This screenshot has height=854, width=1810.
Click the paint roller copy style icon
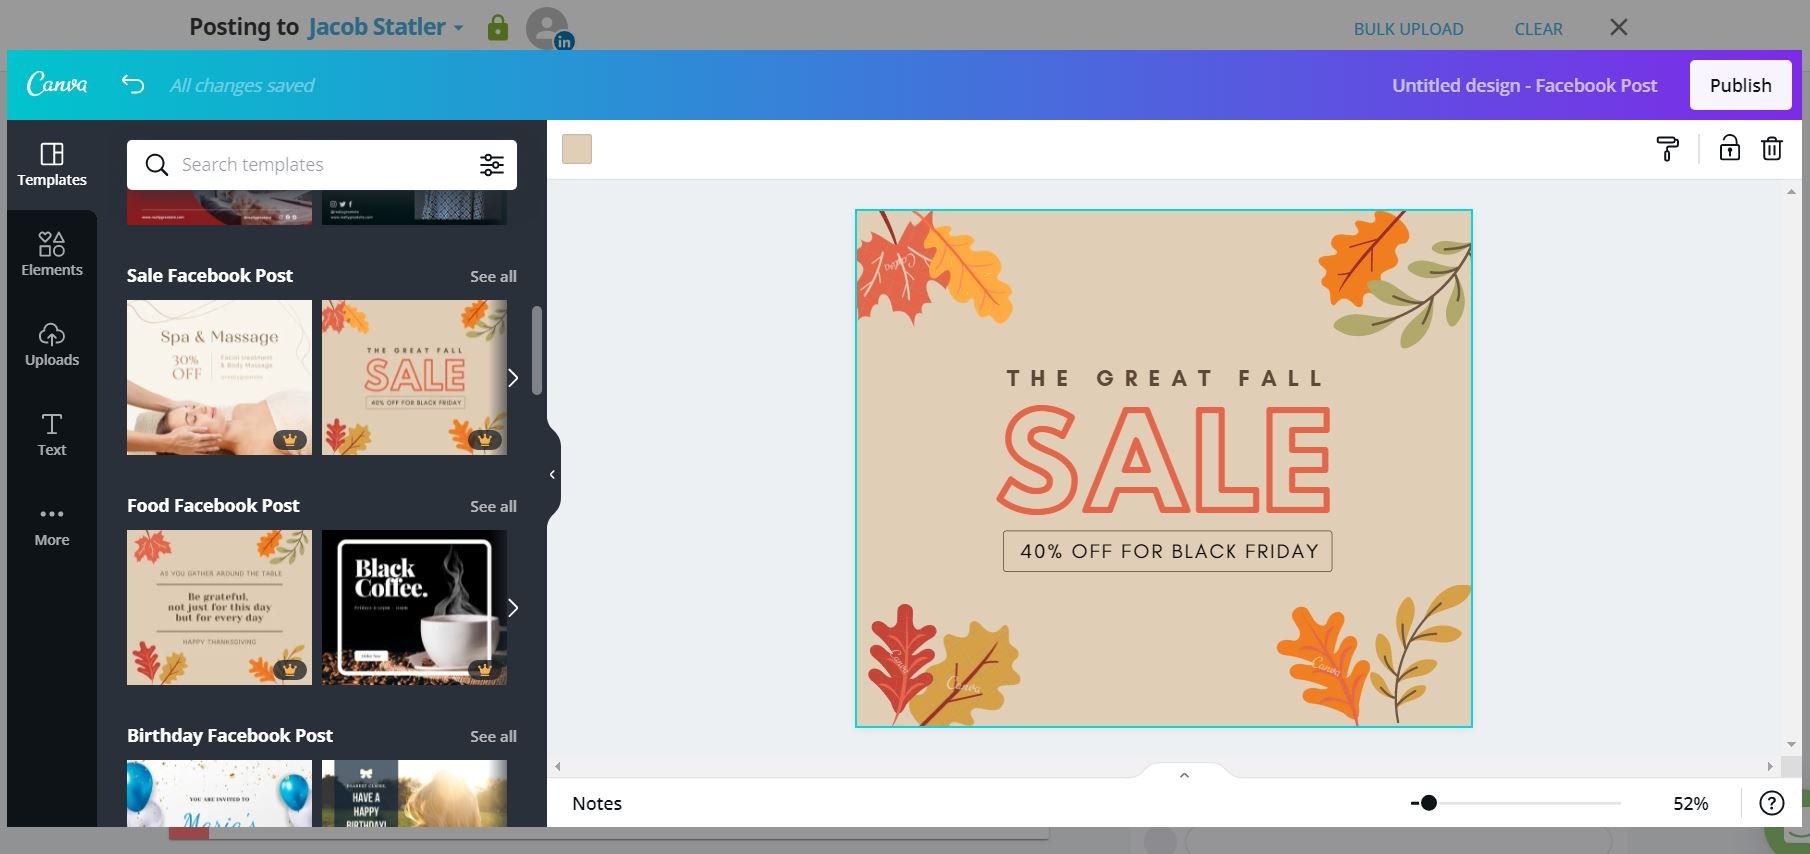tap(1667, 149)
